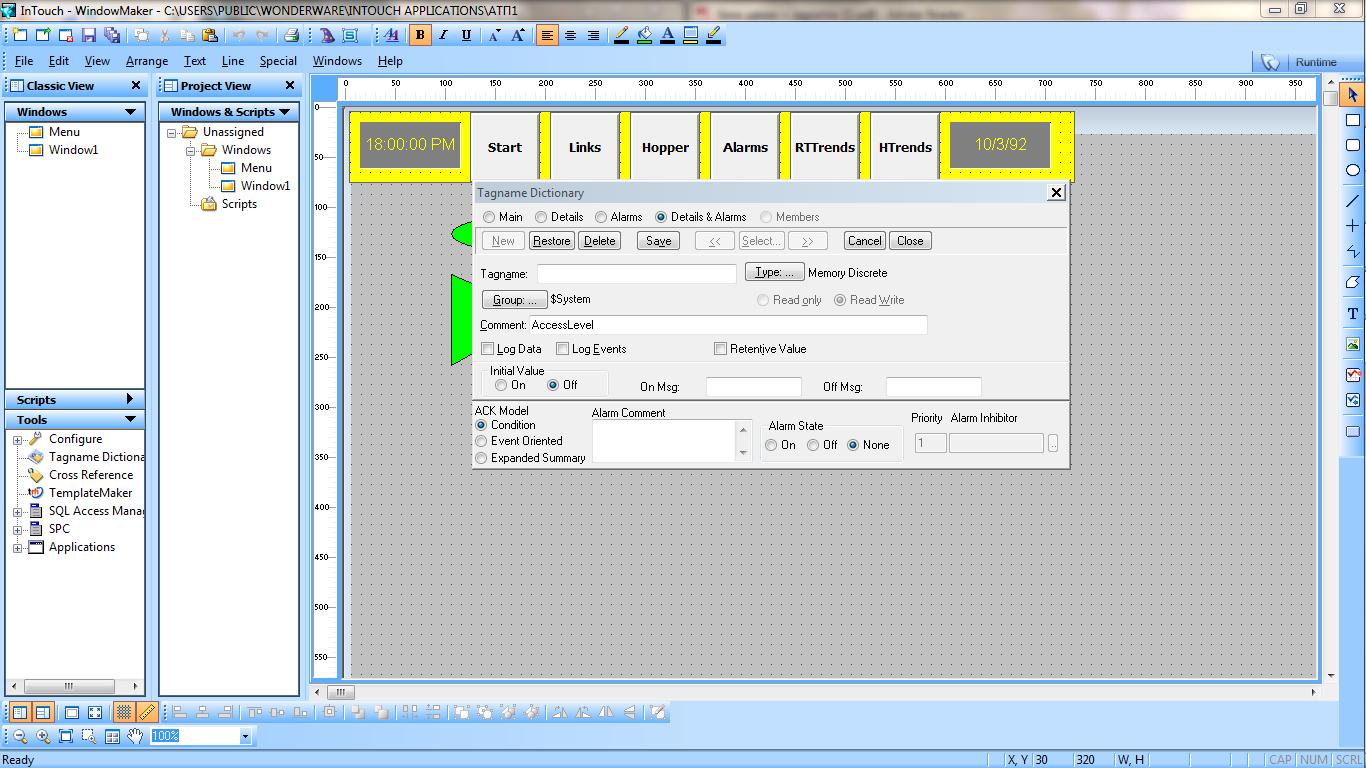Toggle the Snap to Grid icon
The width and height of the screenshot is (1366, 768).
point(123,712)
